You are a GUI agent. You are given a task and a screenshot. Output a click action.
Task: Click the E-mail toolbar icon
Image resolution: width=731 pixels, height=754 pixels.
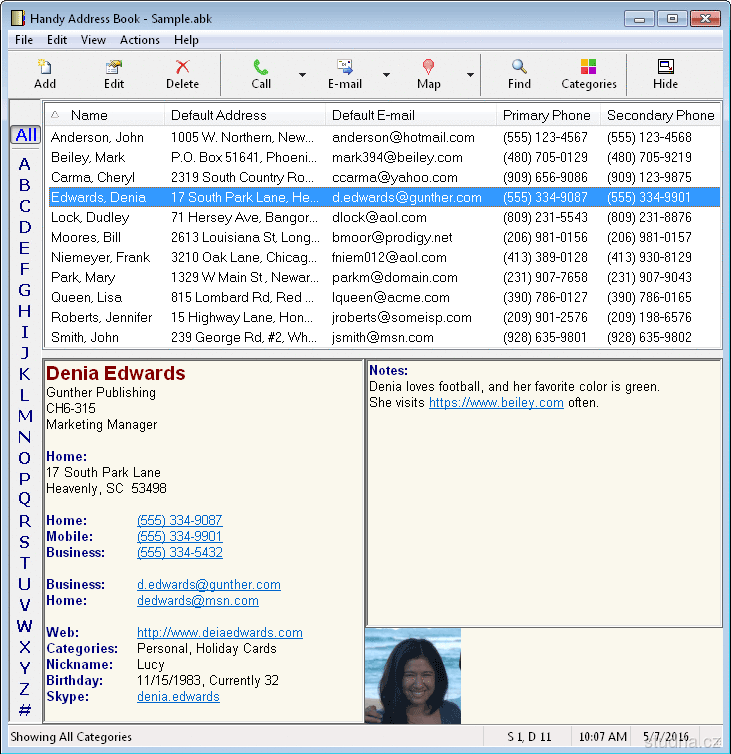[x=345, y=67]
